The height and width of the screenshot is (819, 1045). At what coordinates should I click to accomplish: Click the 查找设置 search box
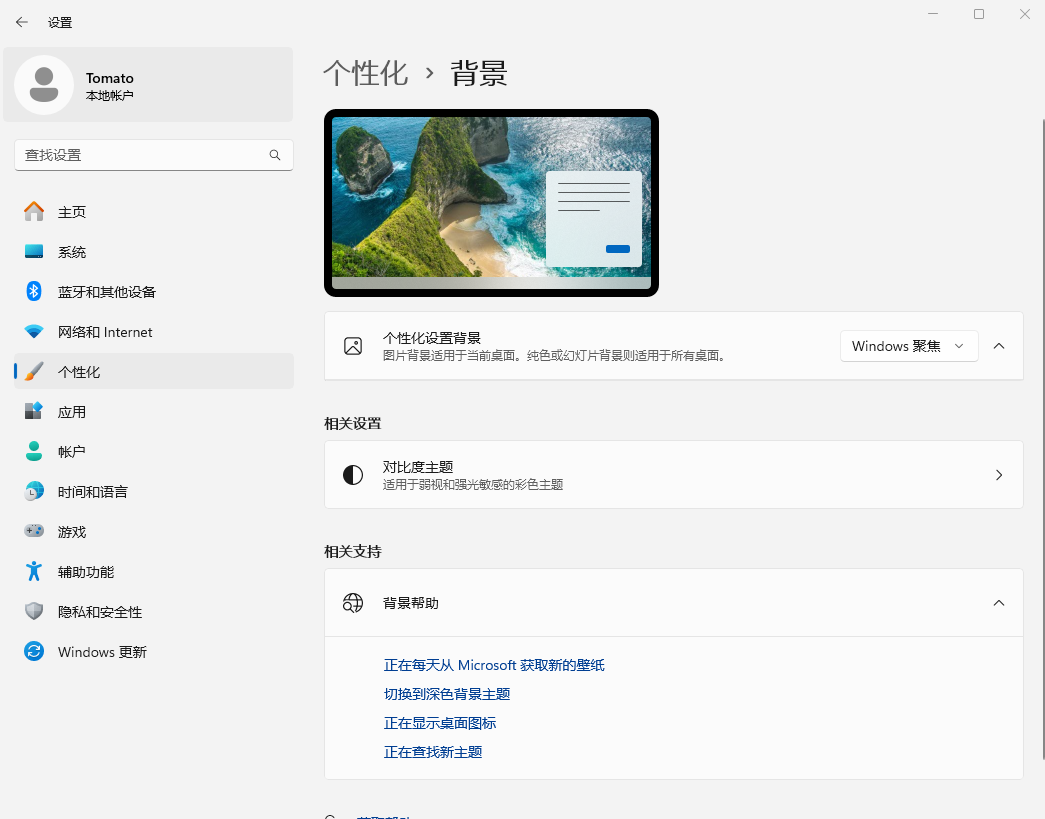pyautogui.click(x=145, y=155)
